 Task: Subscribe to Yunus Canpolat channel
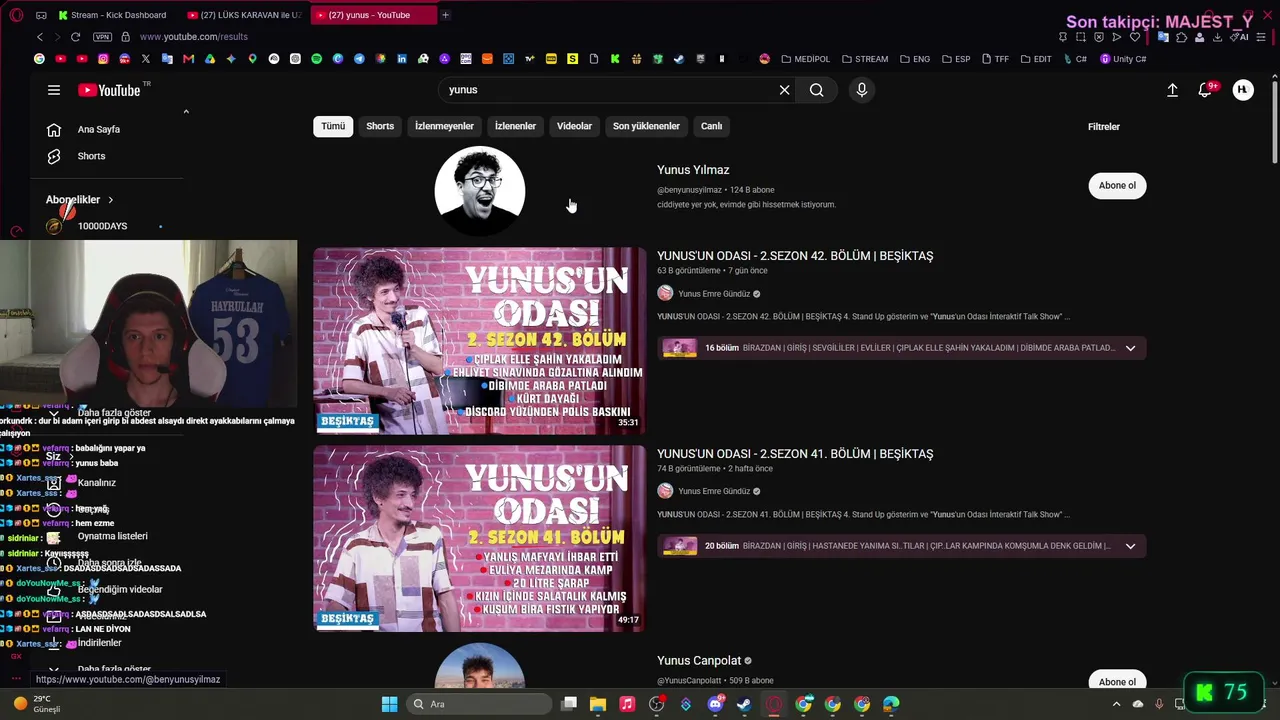pos(1117,681)
